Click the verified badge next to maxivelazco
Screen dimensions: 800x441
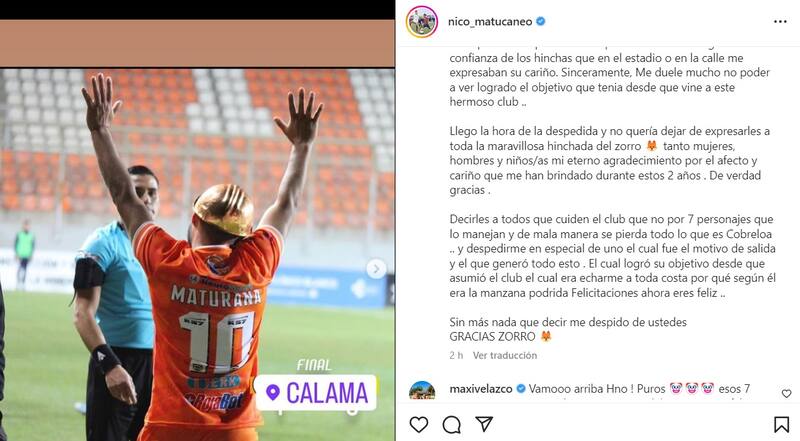[x=521, y=389]
